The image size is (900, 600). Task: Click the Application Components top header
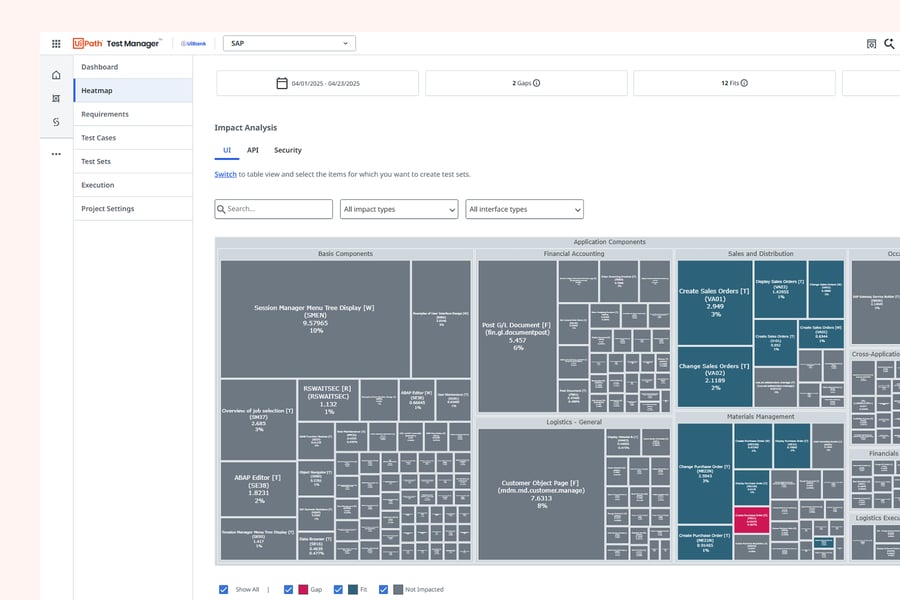tap(610, 242)
